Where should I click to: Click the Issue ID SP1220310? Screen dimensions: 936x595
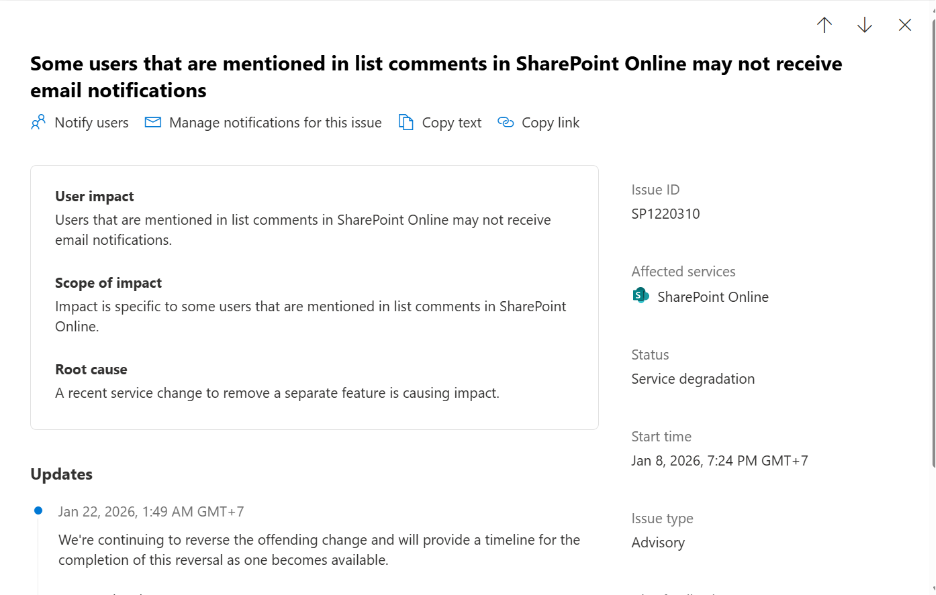tap(665, 214)
